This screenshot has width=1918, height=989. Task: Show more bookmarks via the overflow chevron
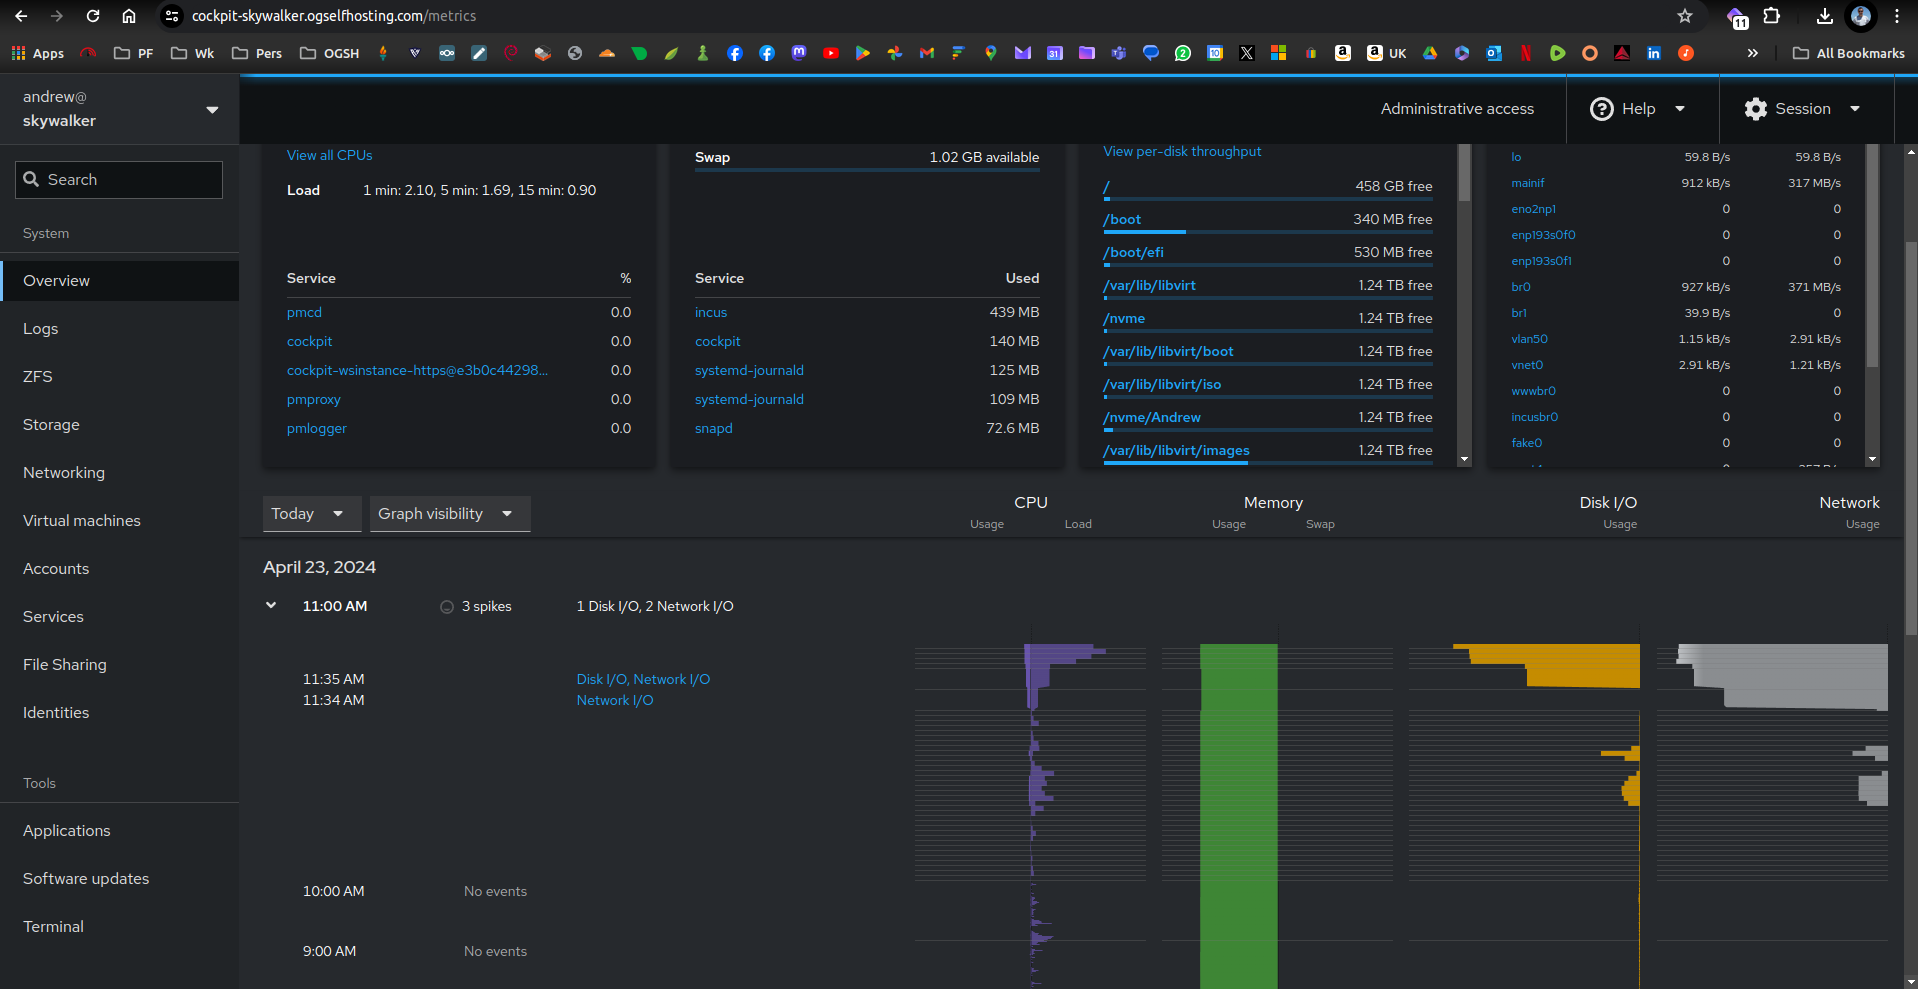[1752, 53]
